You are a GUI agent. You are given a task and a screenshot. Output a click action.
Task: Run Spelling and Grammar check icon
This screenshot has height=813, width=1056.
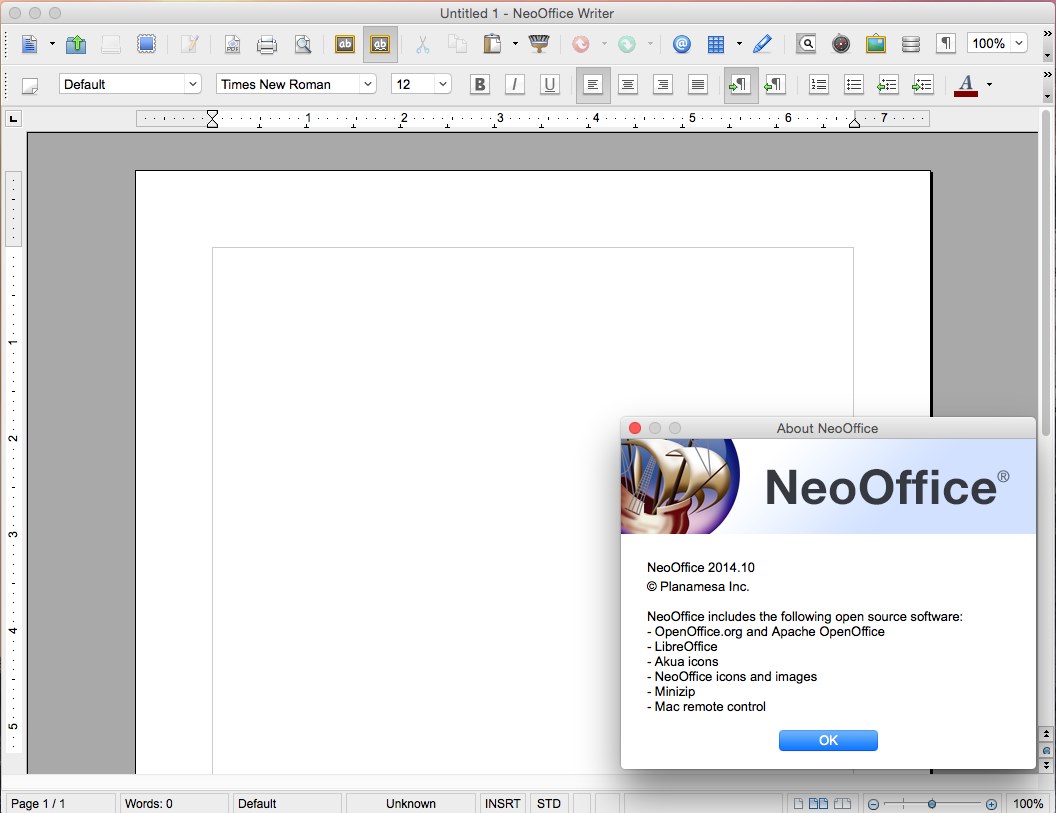click(345, 44)
